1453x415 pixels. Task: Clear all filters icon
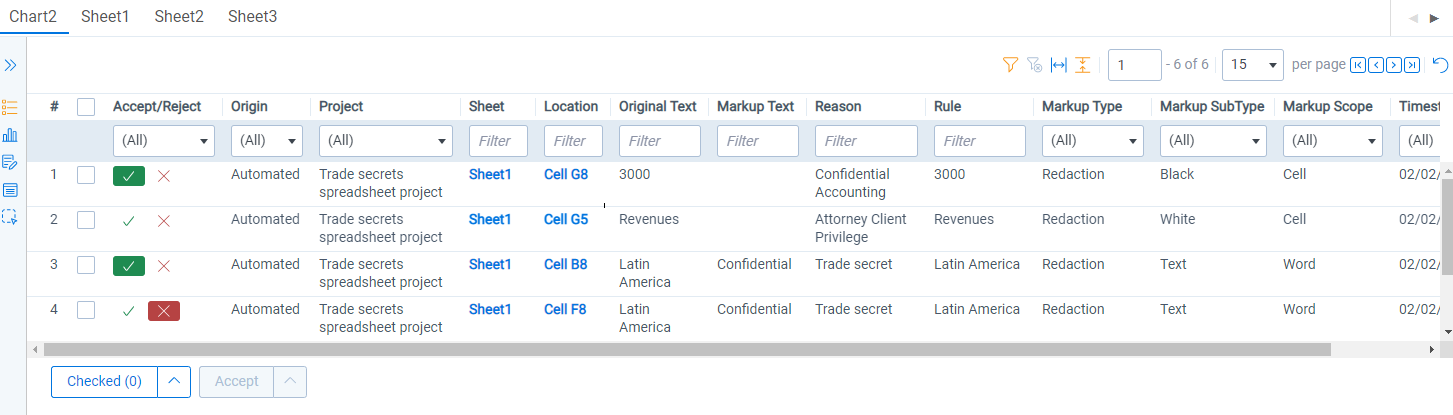1035,65
